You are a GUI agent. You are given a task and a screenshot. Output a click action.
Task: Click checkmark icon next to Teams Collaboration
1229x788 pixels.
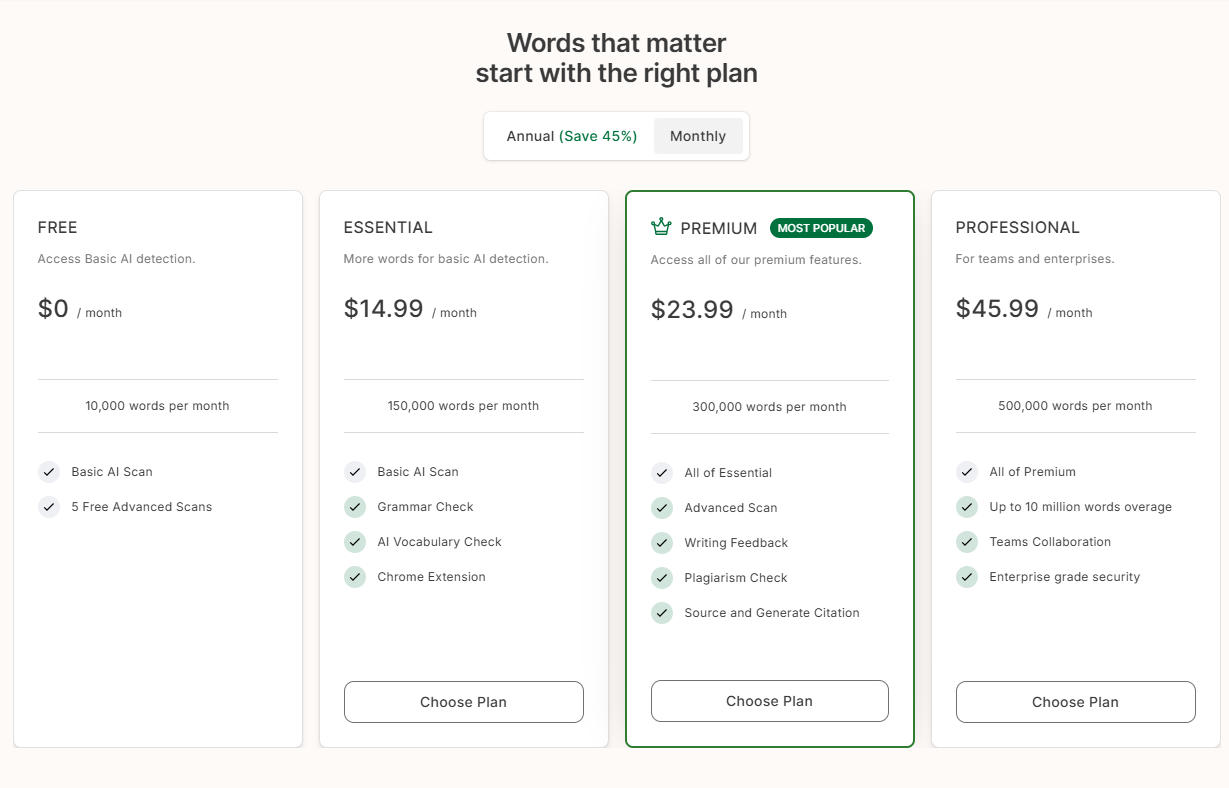click(967, 542)
